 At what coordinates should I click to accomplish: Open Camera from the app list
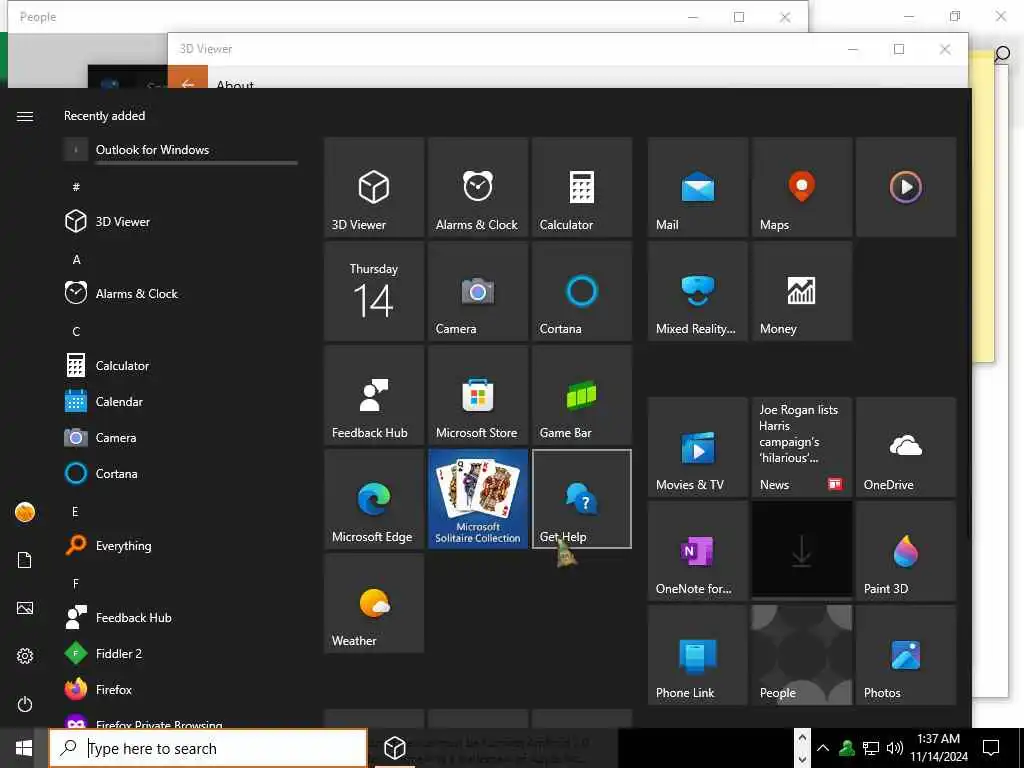181,438
